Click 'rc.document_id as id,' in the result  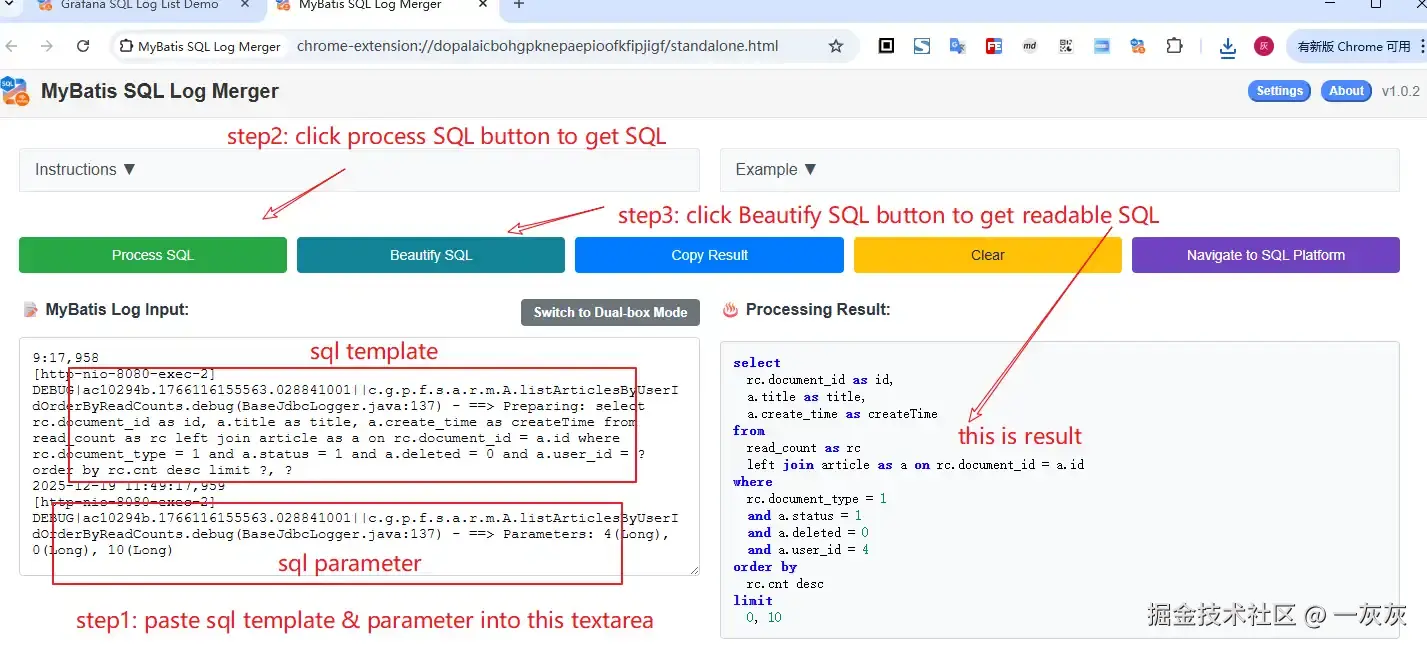click(x=820, y=380)
